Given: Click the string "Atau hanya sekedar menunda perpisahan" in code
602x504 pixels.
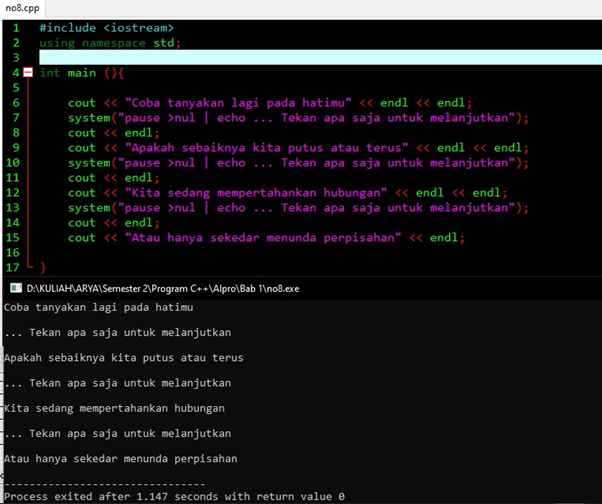Looking at the screenshot, I should pos(263,238).
